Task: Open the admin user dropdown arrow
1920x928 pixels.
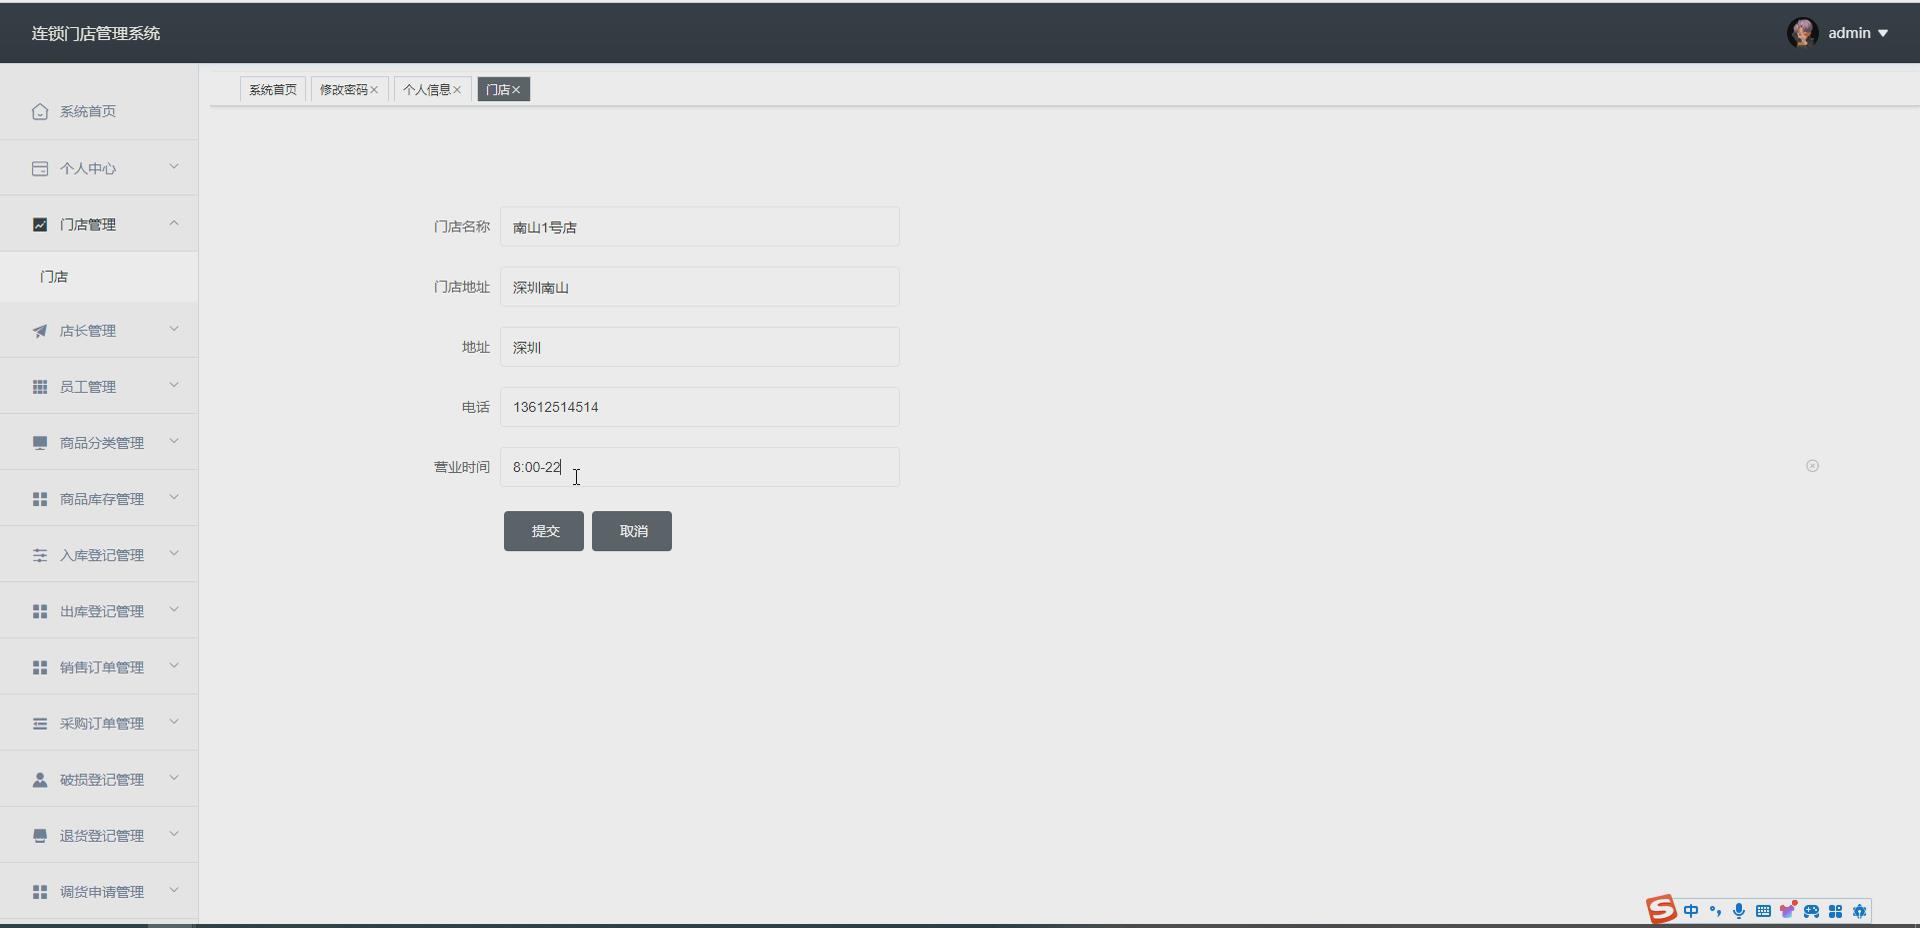Action: coord(1883,34)
